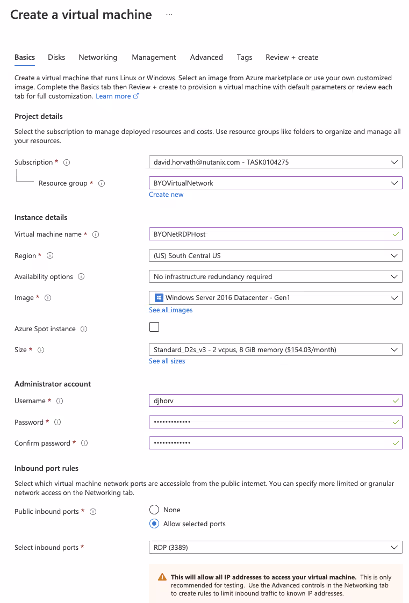
Task: Expand the Subscription dropdown
Action: click(x=276, y=162)
